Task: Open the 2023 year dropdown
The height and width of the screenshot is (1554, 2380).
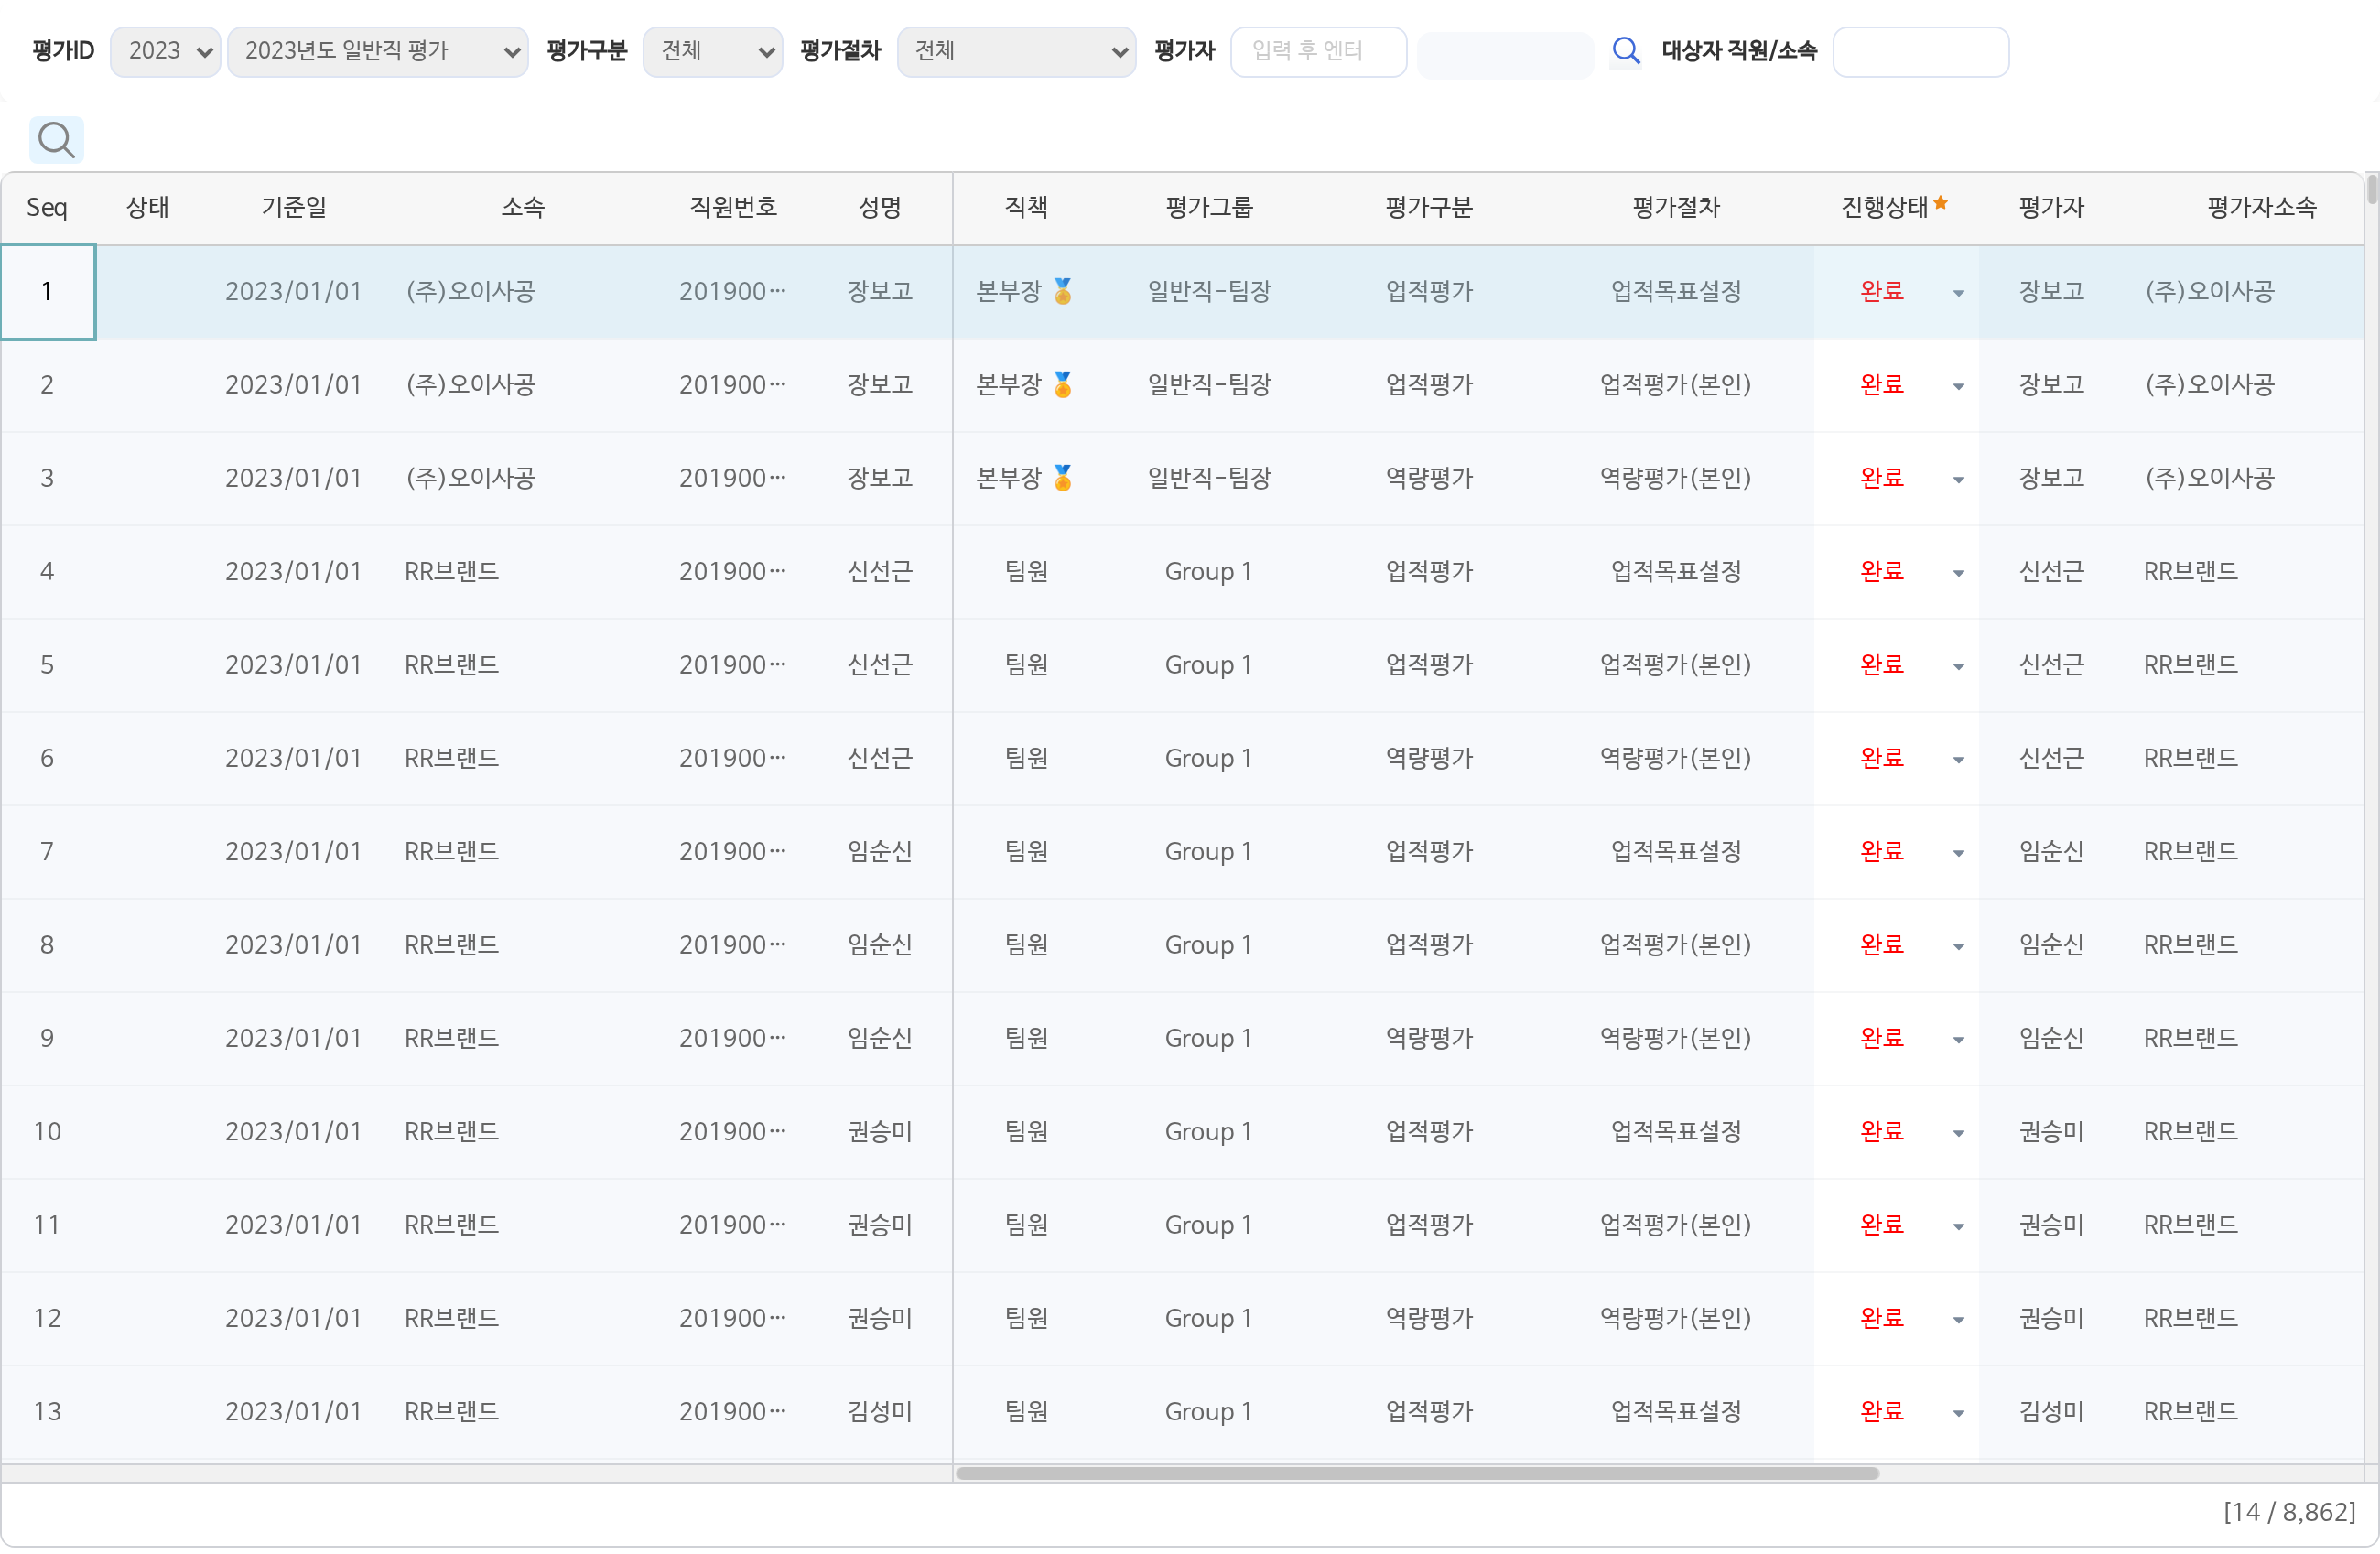Action: pyautogui.click(x=165, y=51)
